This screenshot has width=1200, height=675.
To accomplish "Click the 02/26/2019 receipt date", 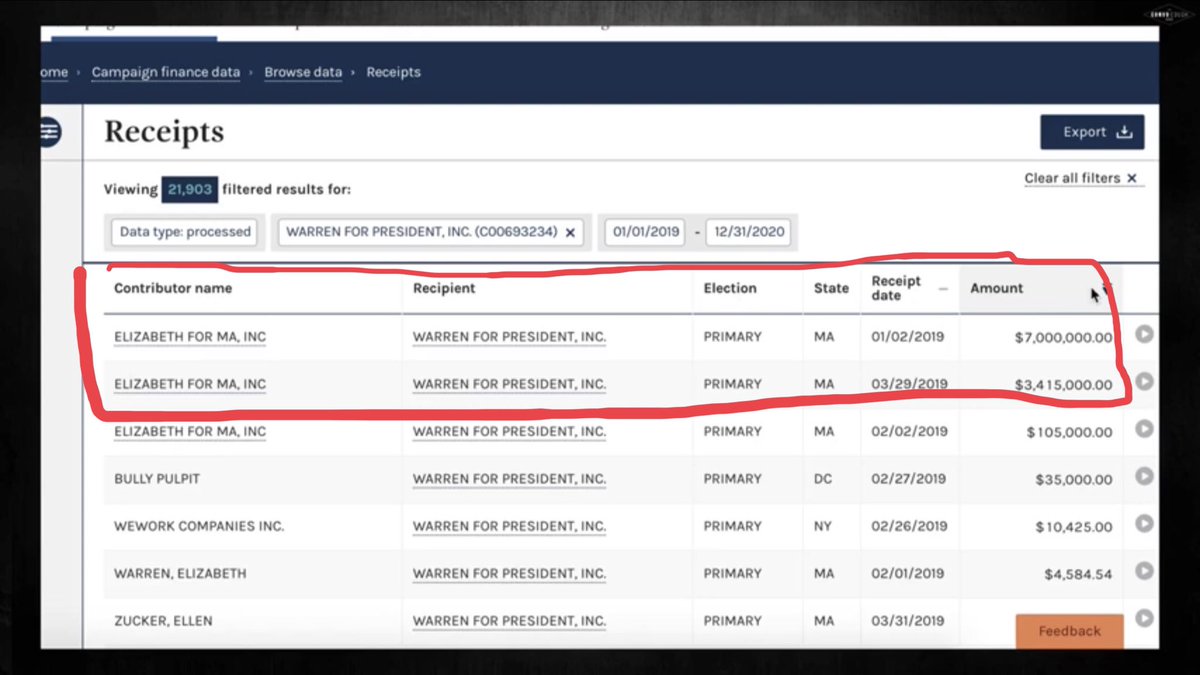I will point(909,526).
